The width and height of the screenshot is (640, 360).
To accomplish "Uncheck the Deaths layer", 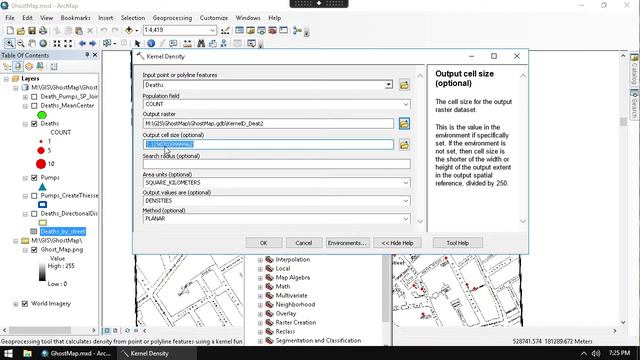I will [x=34, y=124].
